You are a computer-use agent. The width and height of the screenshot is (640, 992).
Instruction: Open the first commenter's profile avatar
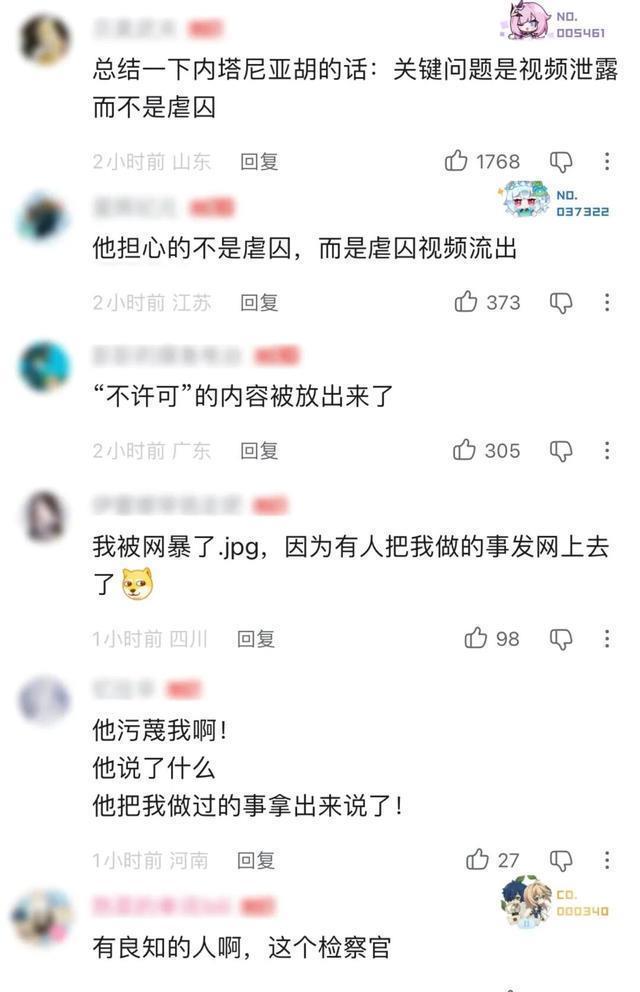[x=44, y=39]
